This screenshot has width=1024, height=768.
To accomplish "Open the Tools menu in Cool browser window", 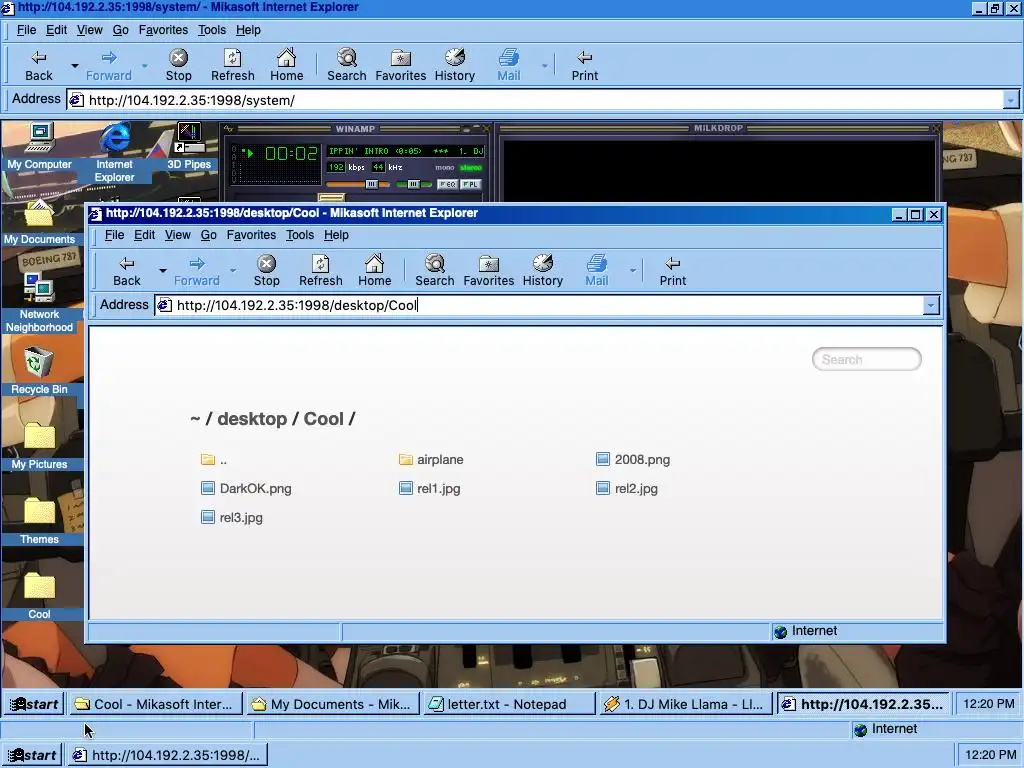I will point(300,235).
